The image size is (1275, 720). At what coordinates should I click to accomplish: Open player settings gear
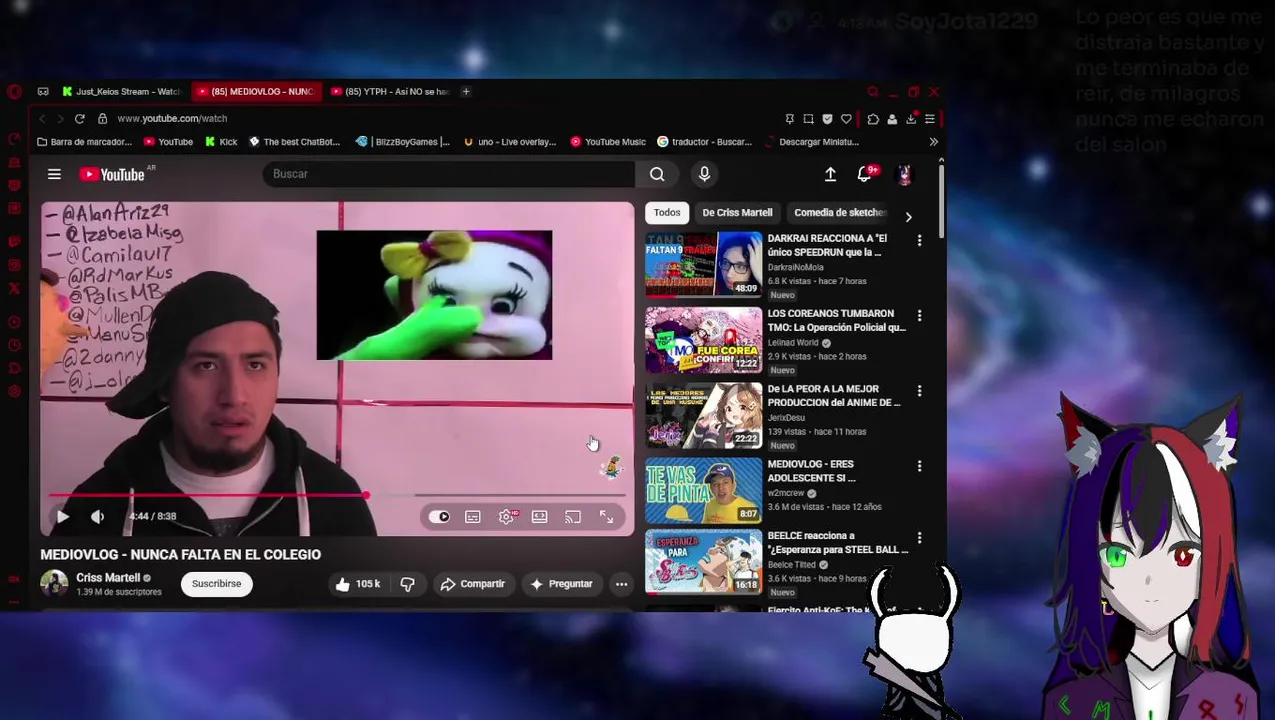pyautogui.click(x=506, y=517)
